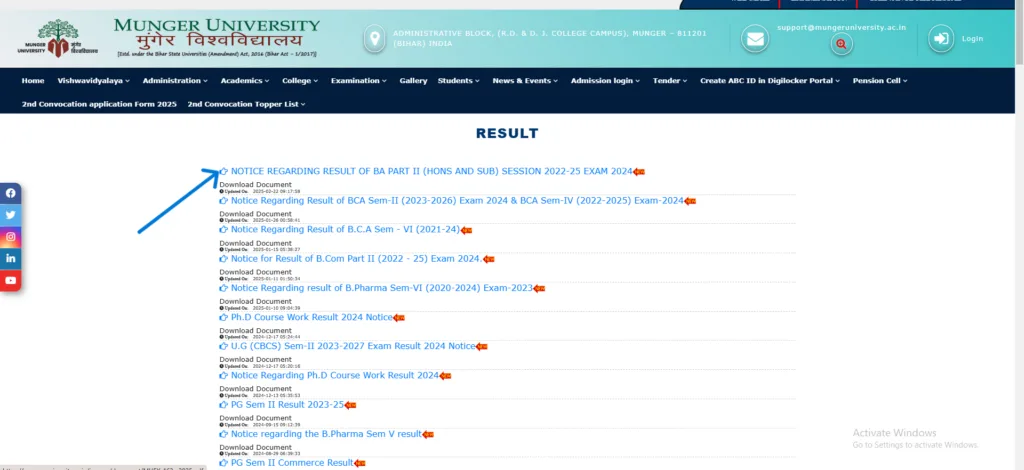Click the envelope mail icon in header

point(755,39)
